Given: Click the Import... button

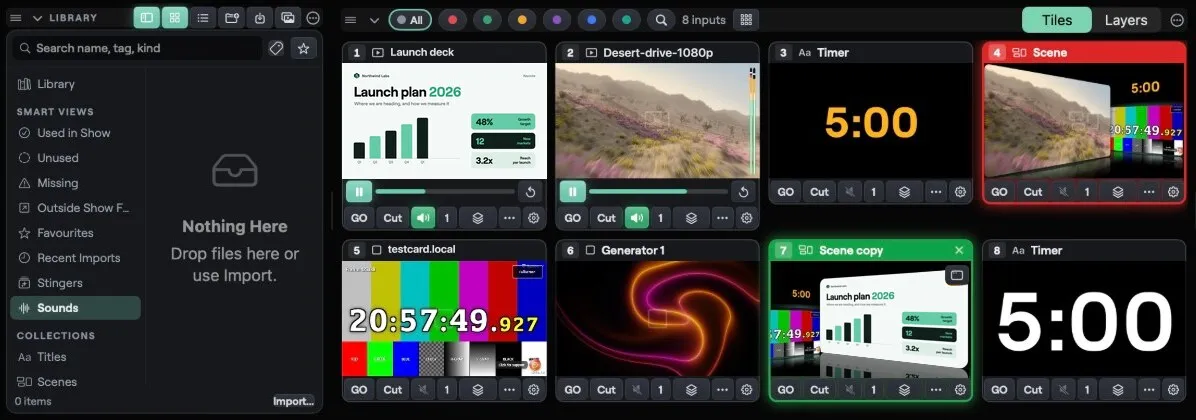Looking at the screenshot, I should (294, 401).
